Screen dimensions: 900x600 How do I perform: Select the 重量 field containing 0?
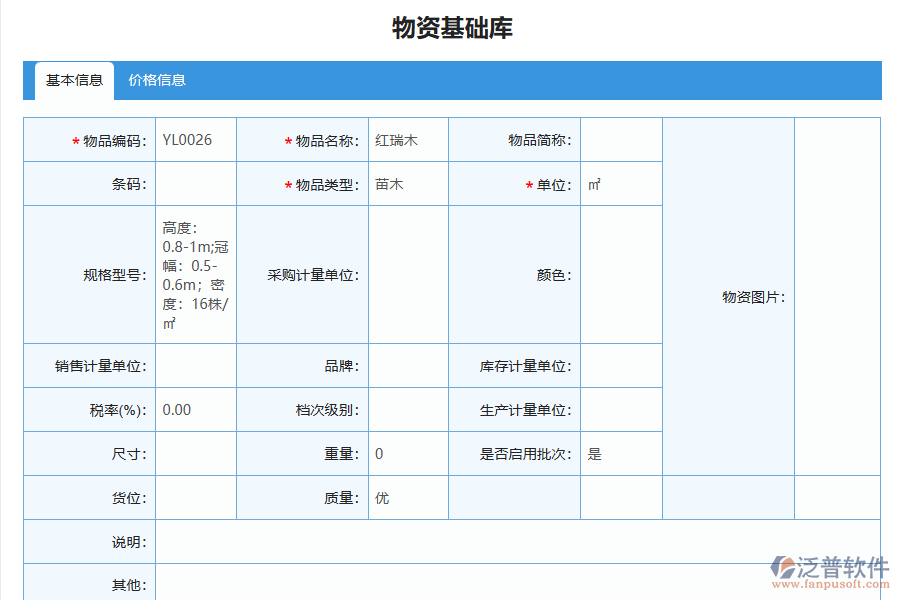pos(408,453)
